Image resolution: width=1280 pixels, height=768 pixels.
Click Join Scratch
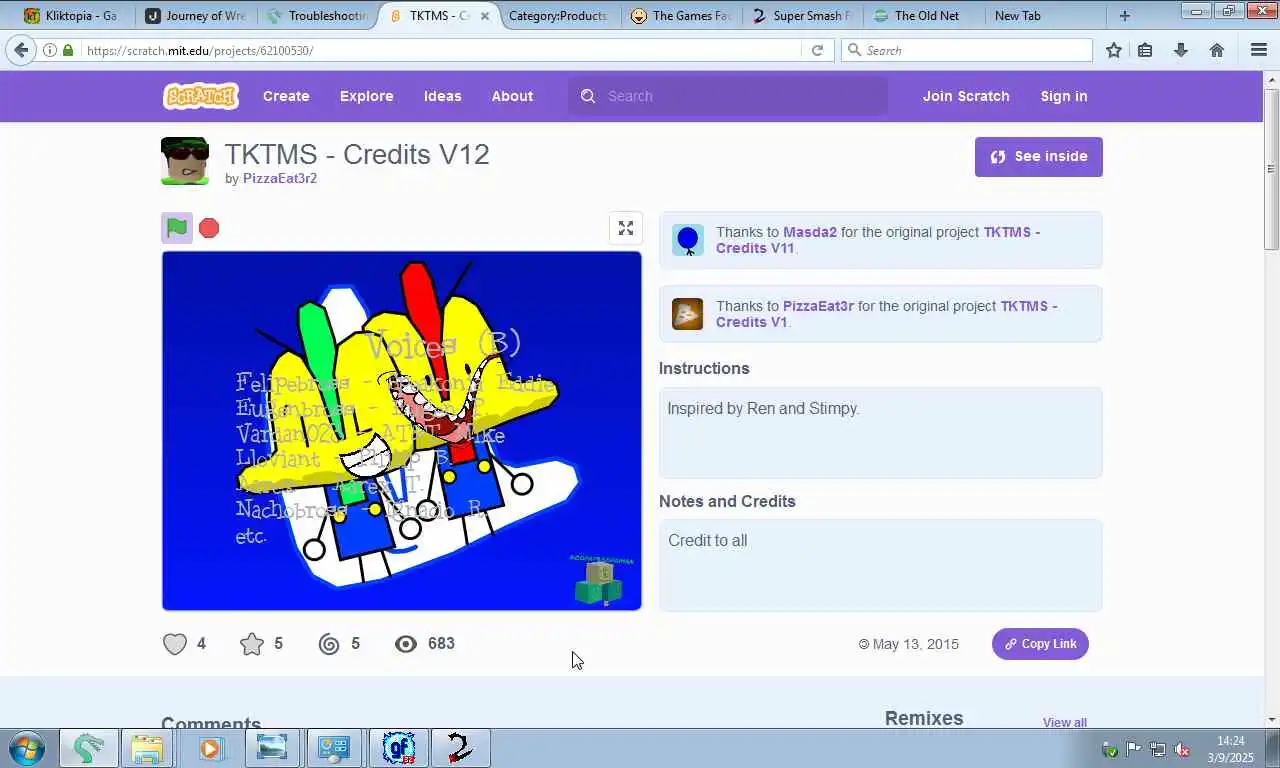click(x=966, y=96)
